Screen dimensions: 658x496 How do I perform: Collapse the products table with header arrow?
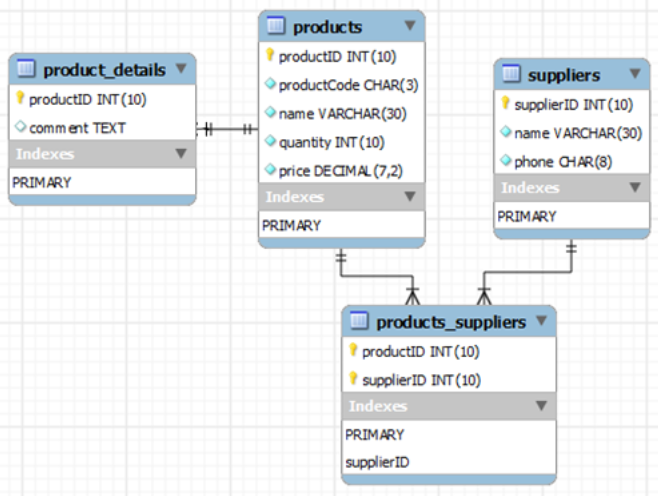(x=410, y=26)
